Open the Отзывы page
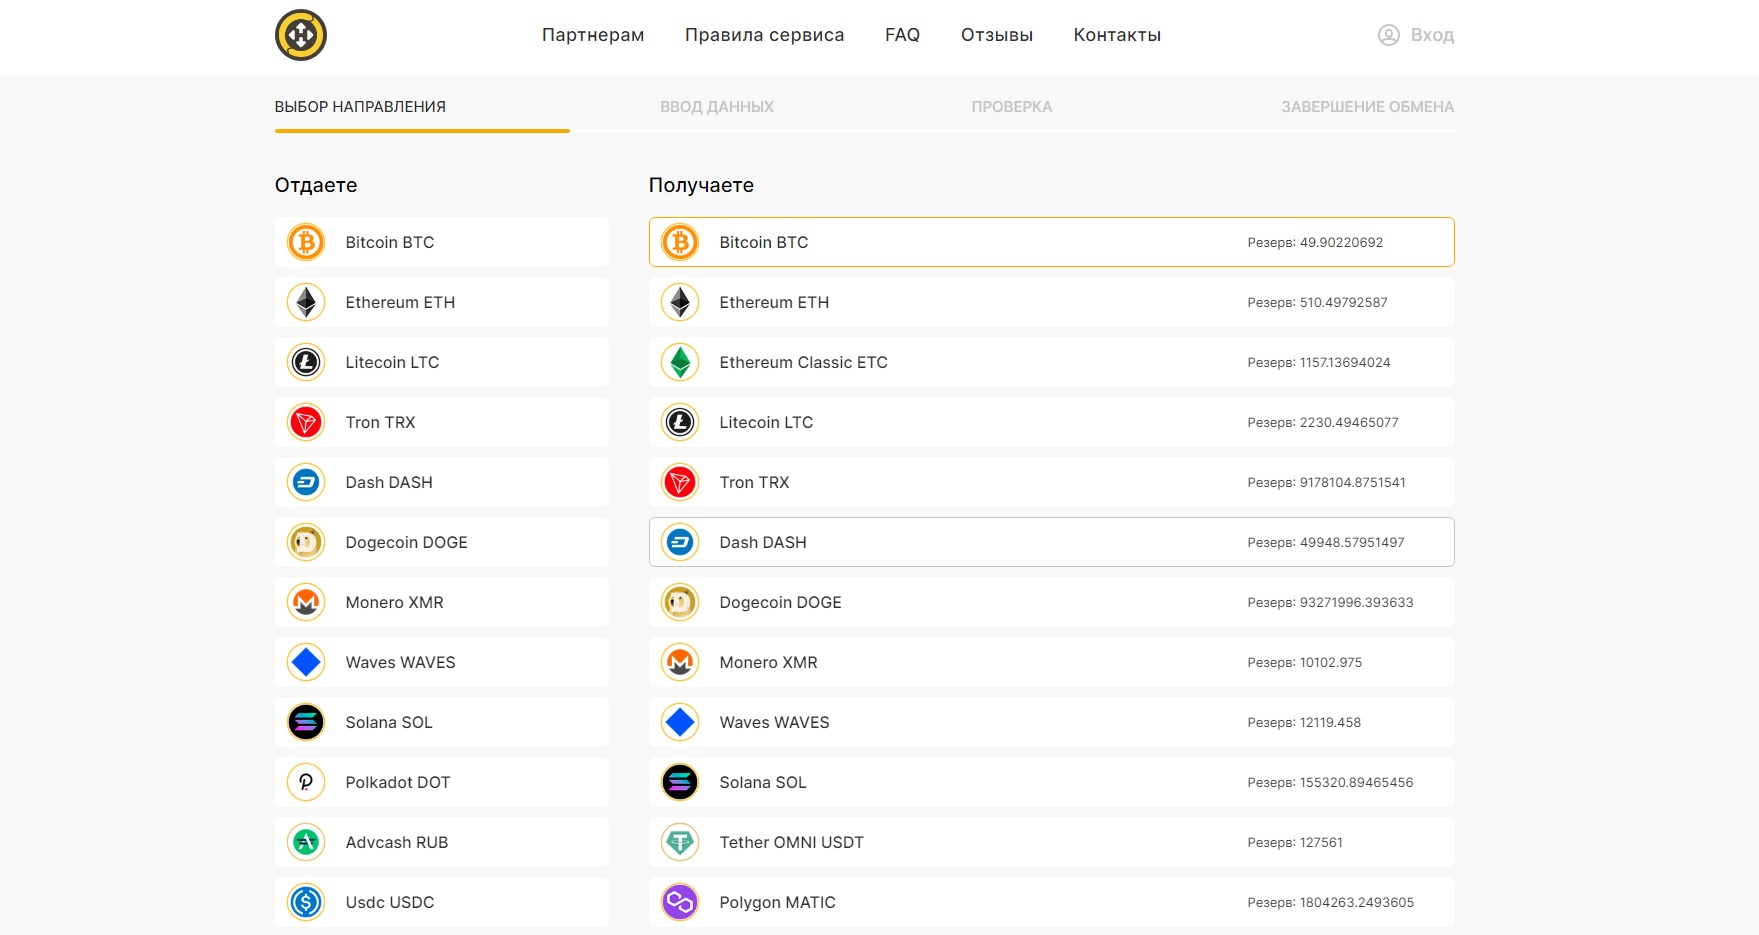This screenshot has width=1759, height=935. click(x=997, y=35)
